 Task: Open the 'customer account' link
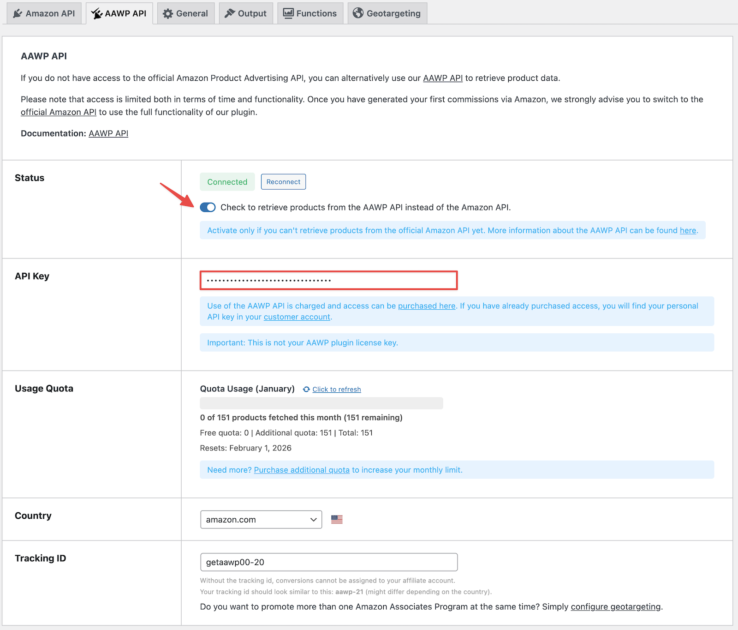297,317
